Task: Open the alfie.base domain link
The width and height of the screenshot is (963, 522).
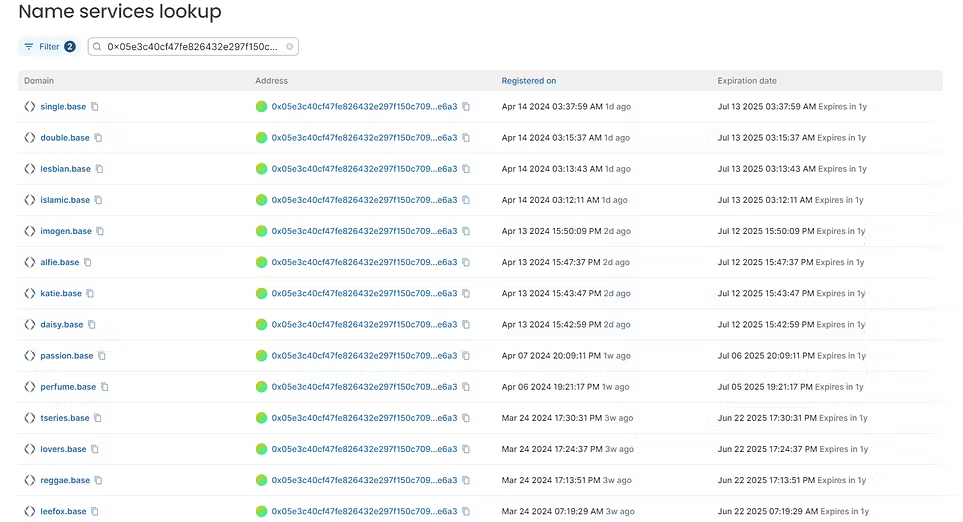Action: click(60, 262)
